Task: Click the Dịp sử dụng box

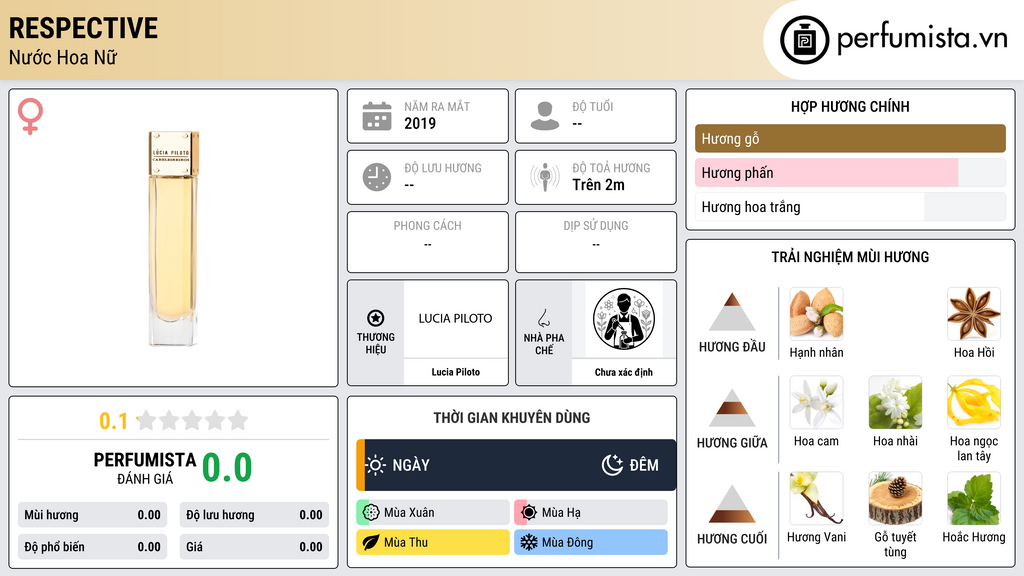Action: pos(596,242)
